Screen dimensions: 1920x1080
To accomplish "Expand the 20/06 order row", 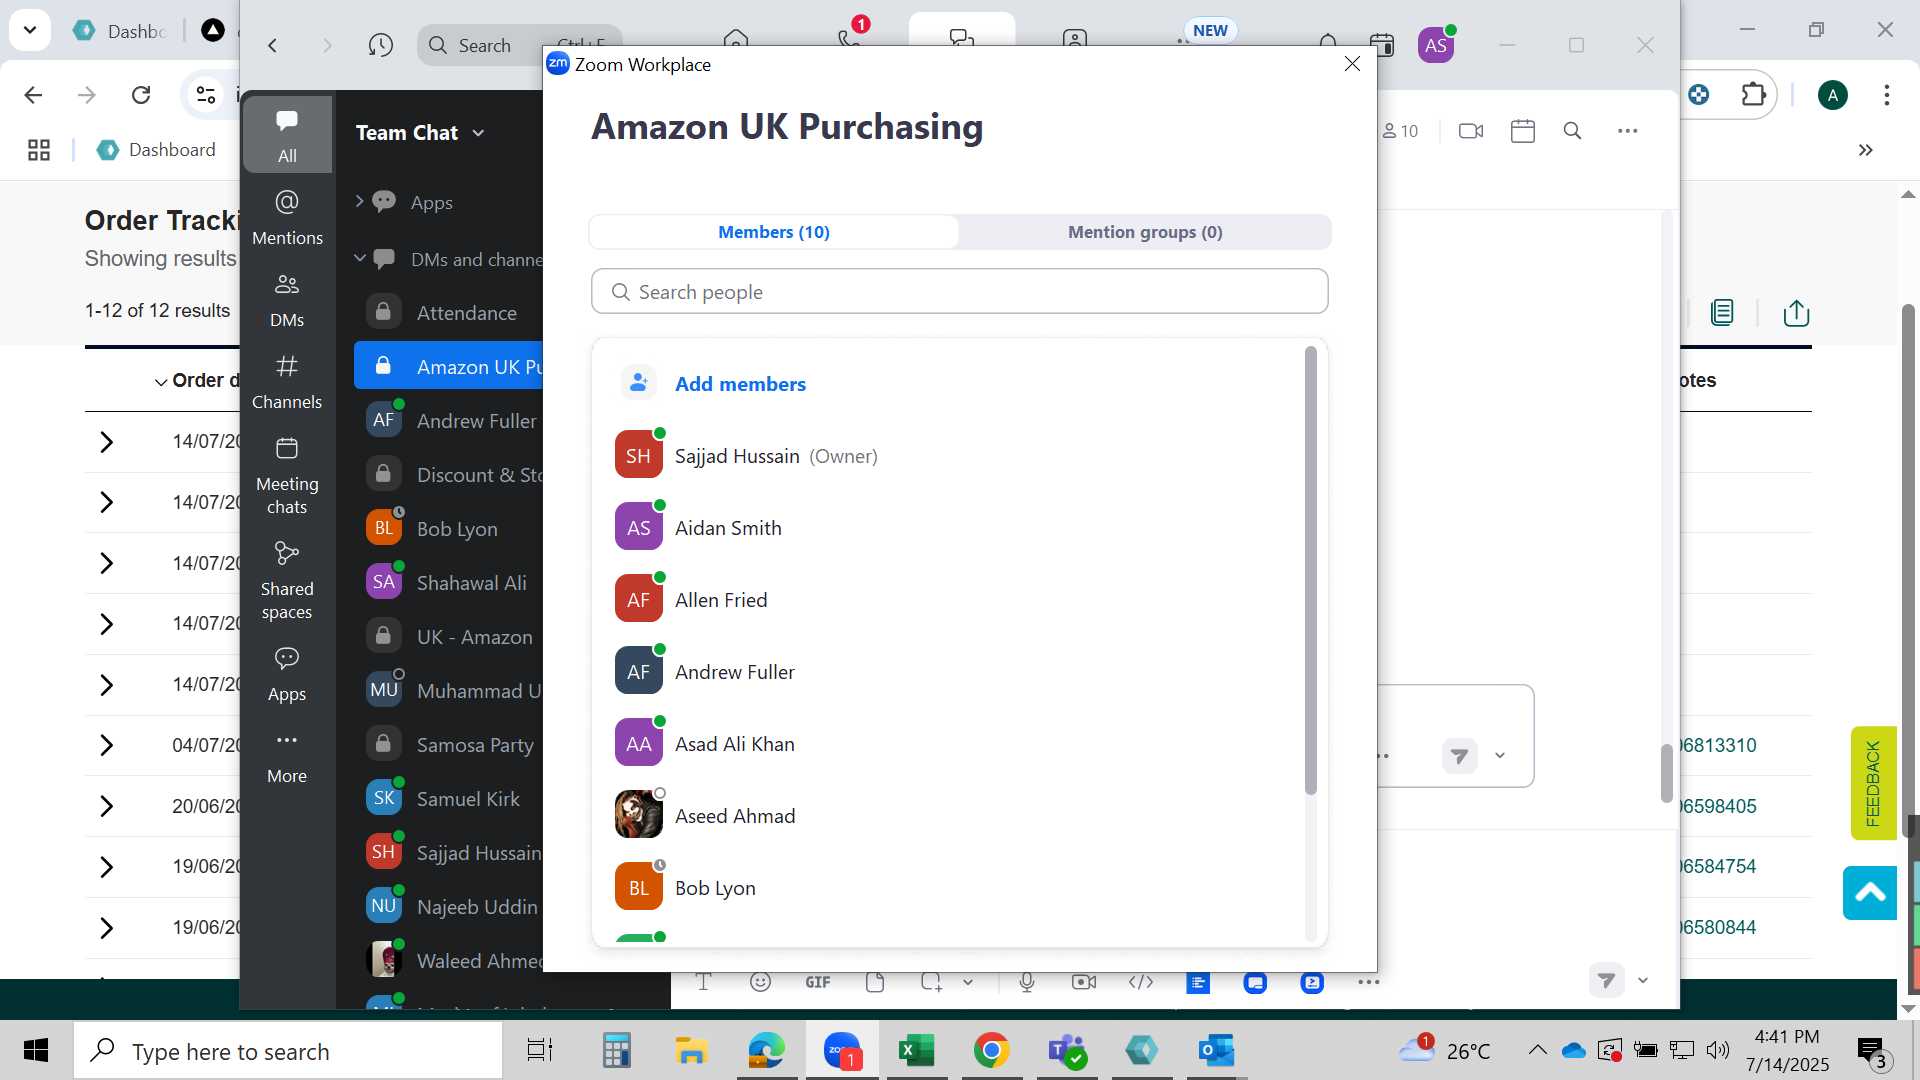I will point(106,806).
